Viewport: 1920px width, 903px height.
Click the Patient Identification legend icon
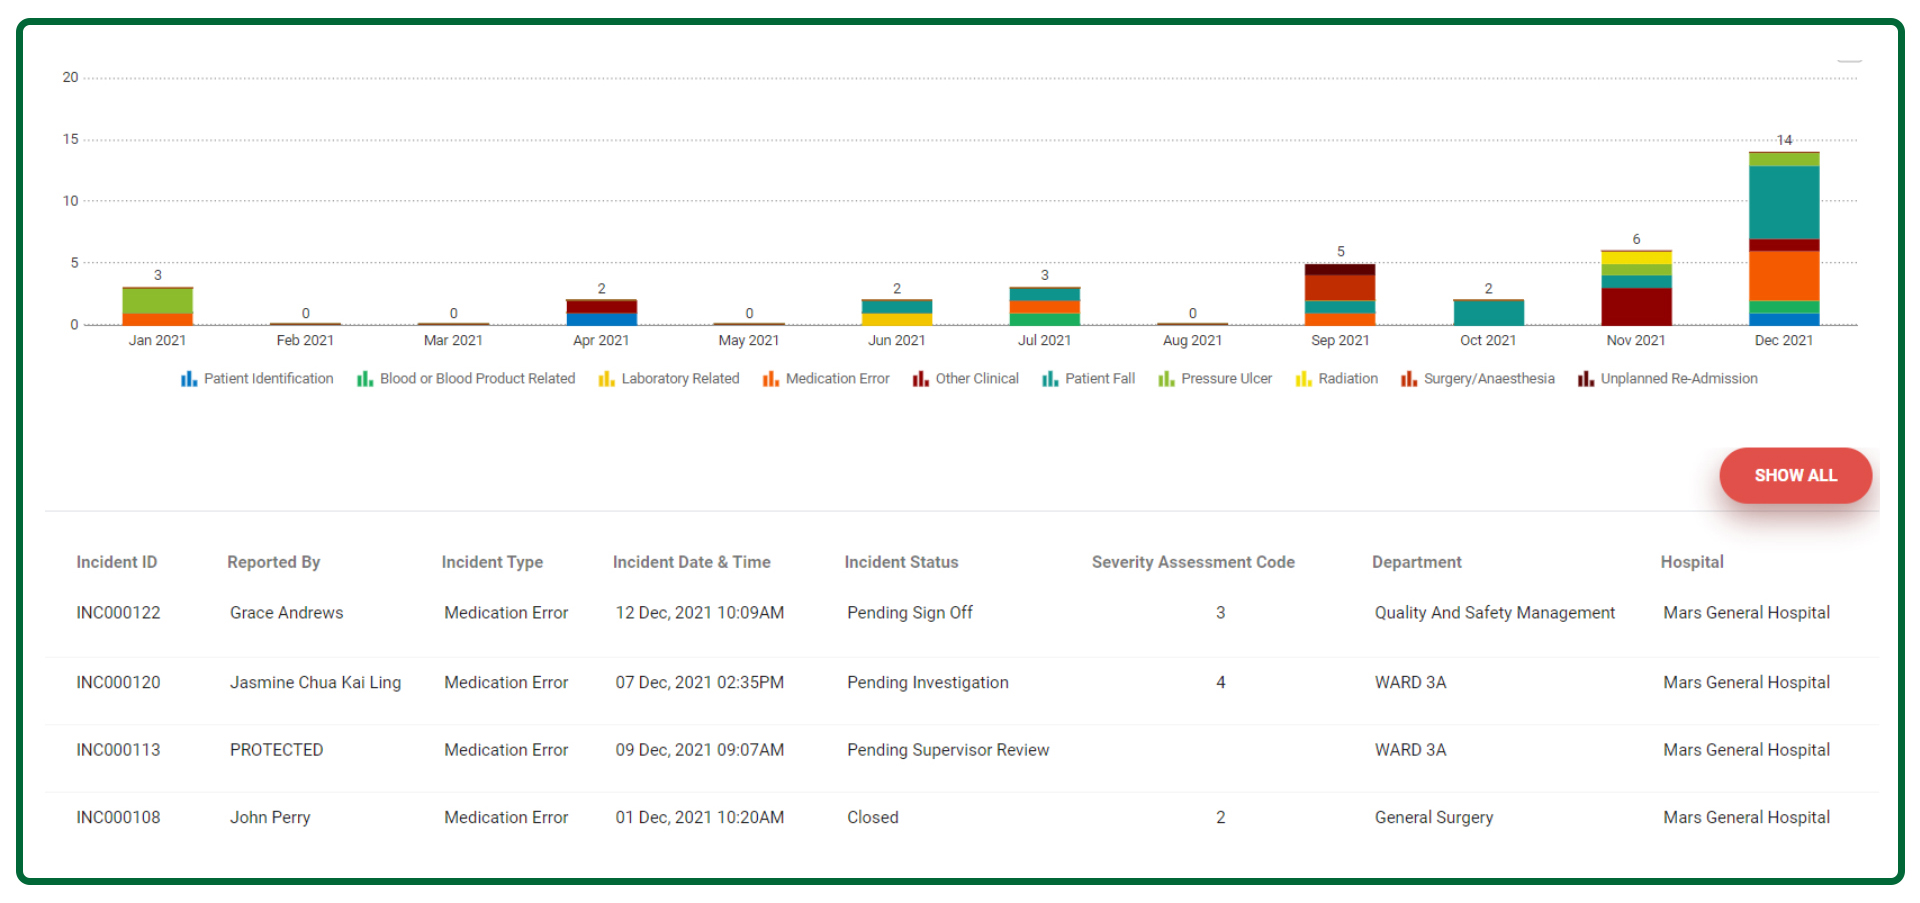tap(188, 379)
